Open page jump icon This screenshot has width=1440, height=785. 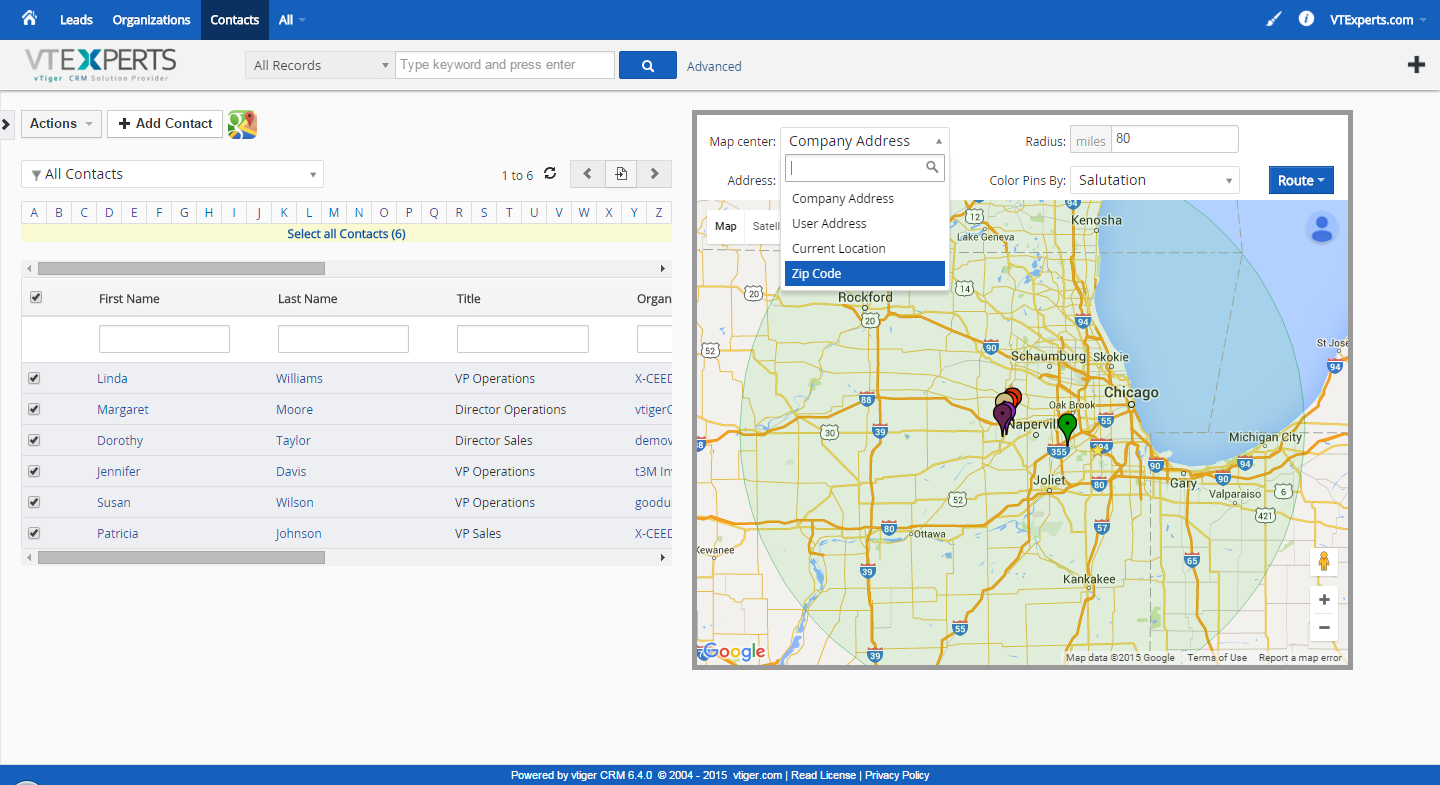tap(621, 174)
